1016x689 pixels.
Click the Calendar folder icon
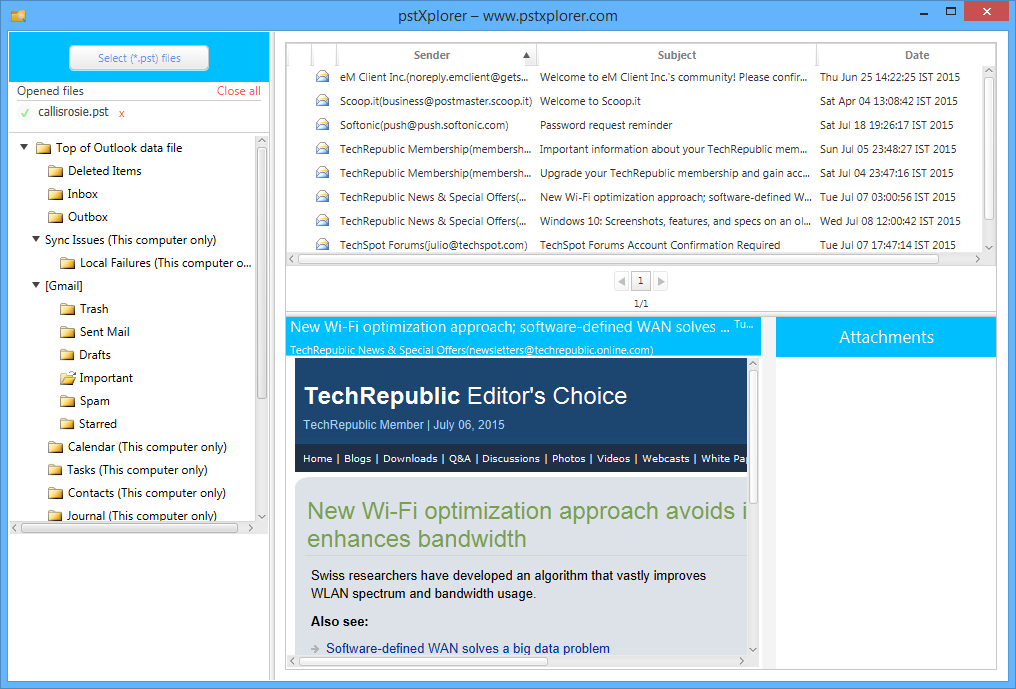(55, 447)
